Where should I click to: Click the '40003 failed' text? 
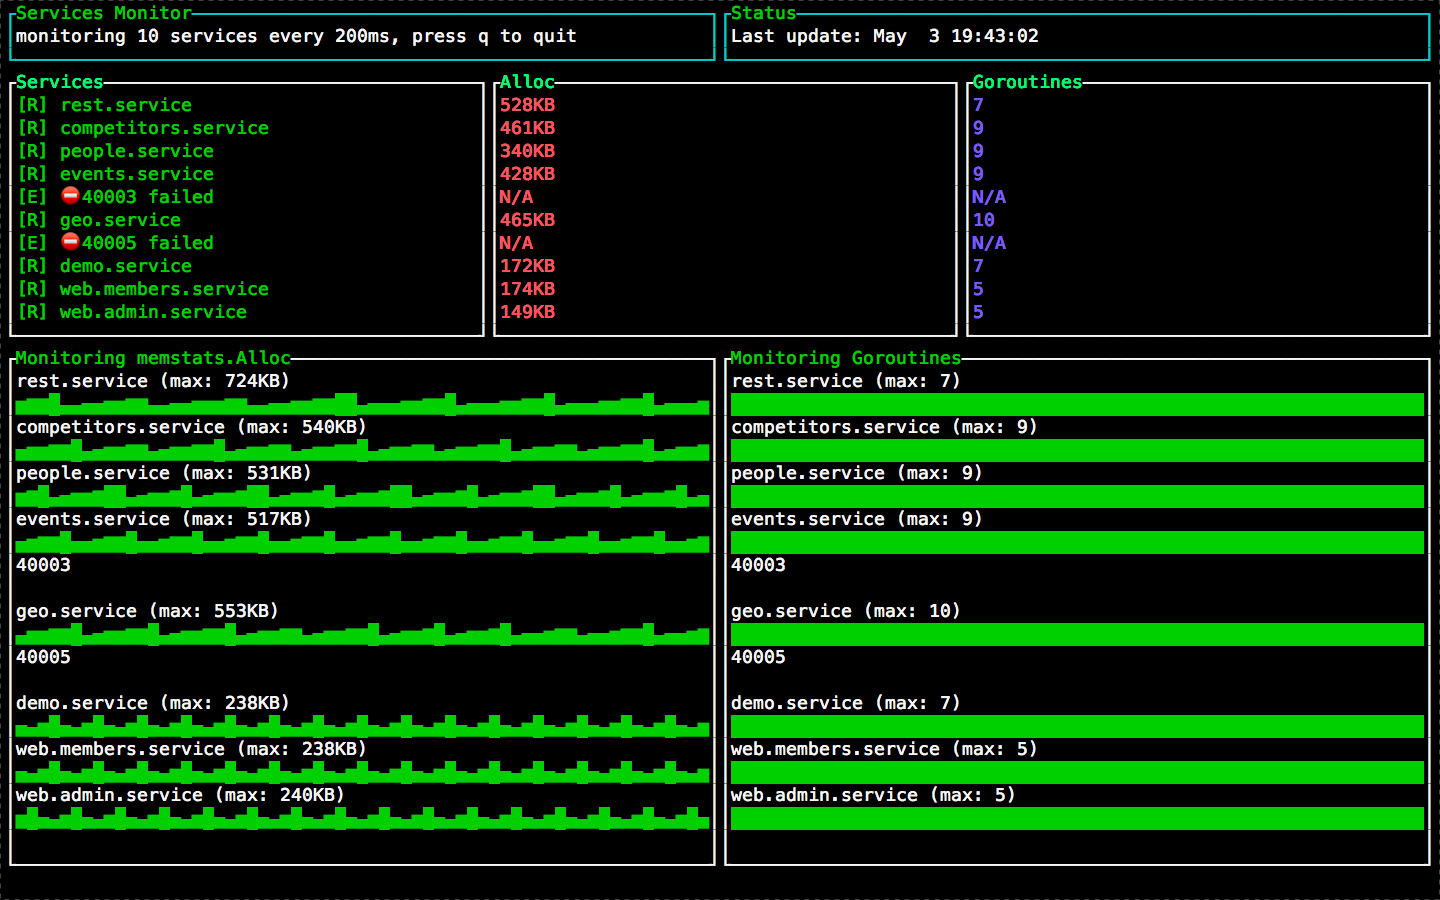148,197
